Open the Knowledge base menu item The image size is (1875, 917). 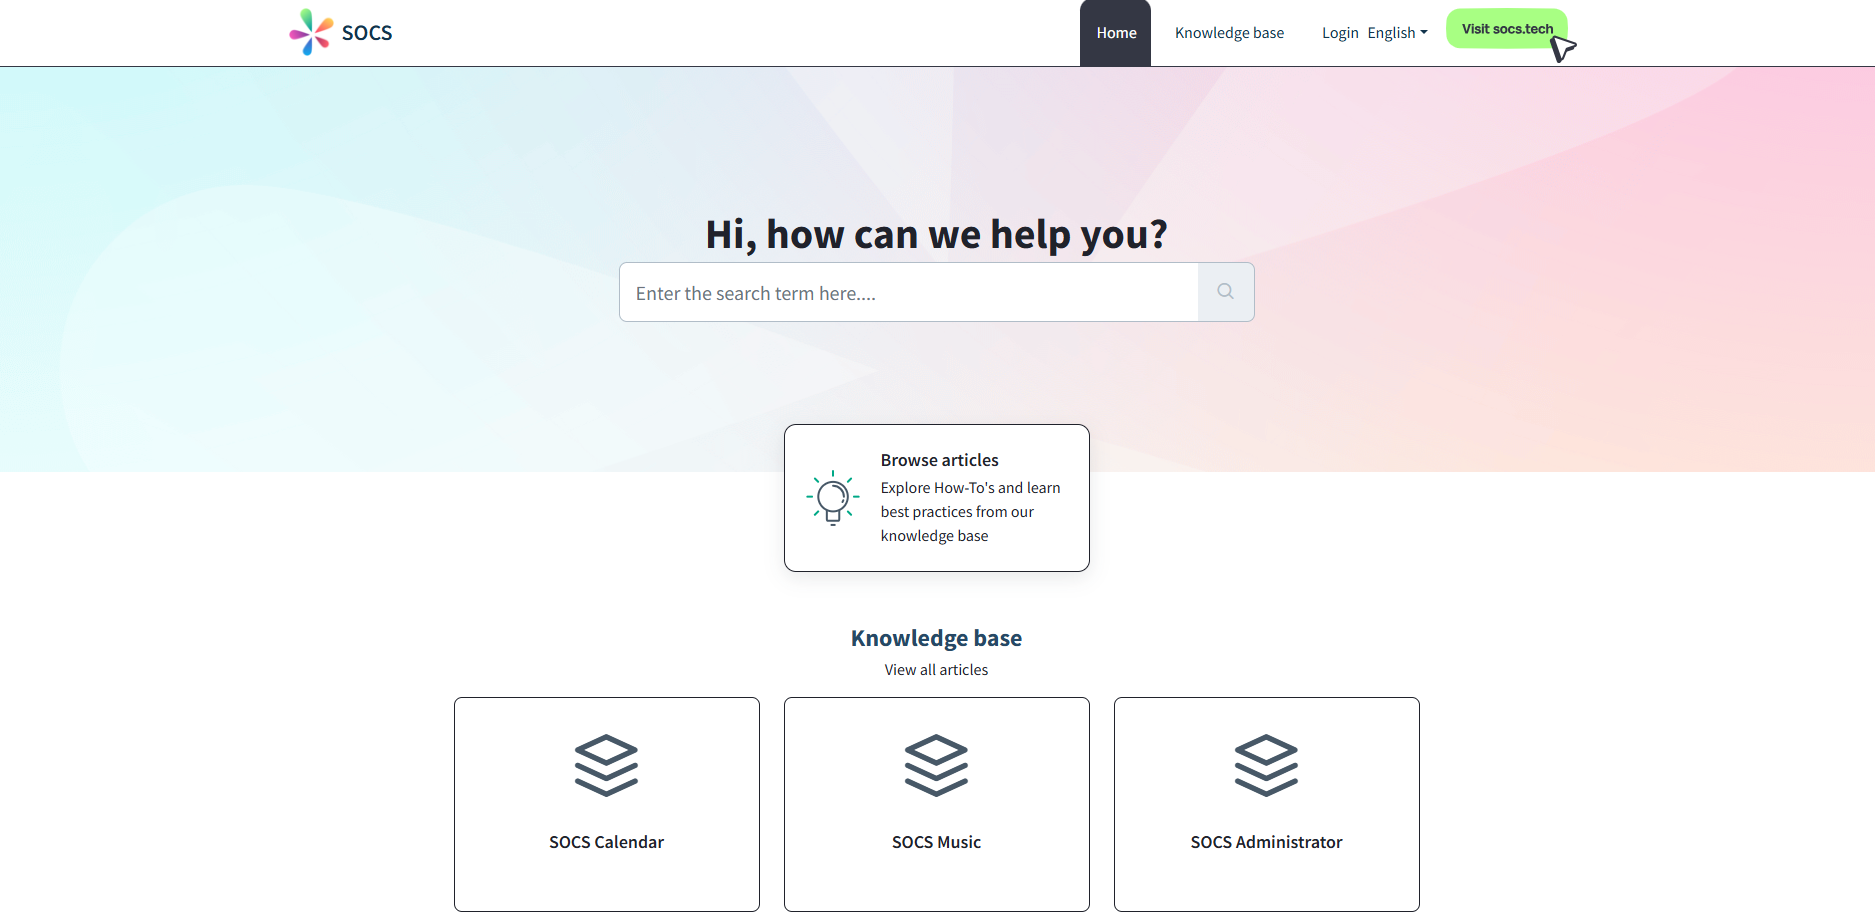click(1229, 33)
